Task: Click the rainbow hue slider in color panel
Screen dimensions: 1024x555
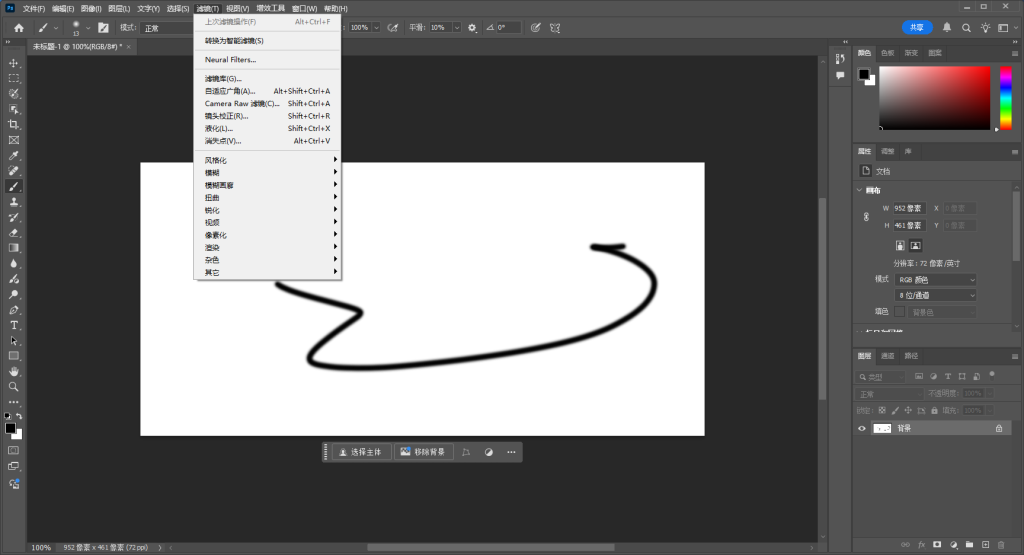Action: [x=1005, y=98]
